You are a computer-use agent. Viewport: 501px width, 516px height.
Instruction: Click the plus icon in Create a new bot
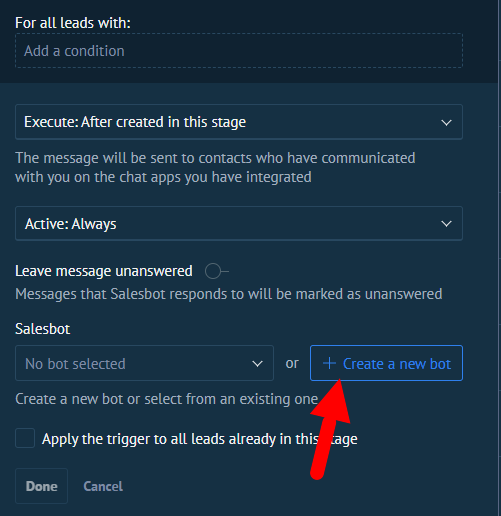pos(329,363)
